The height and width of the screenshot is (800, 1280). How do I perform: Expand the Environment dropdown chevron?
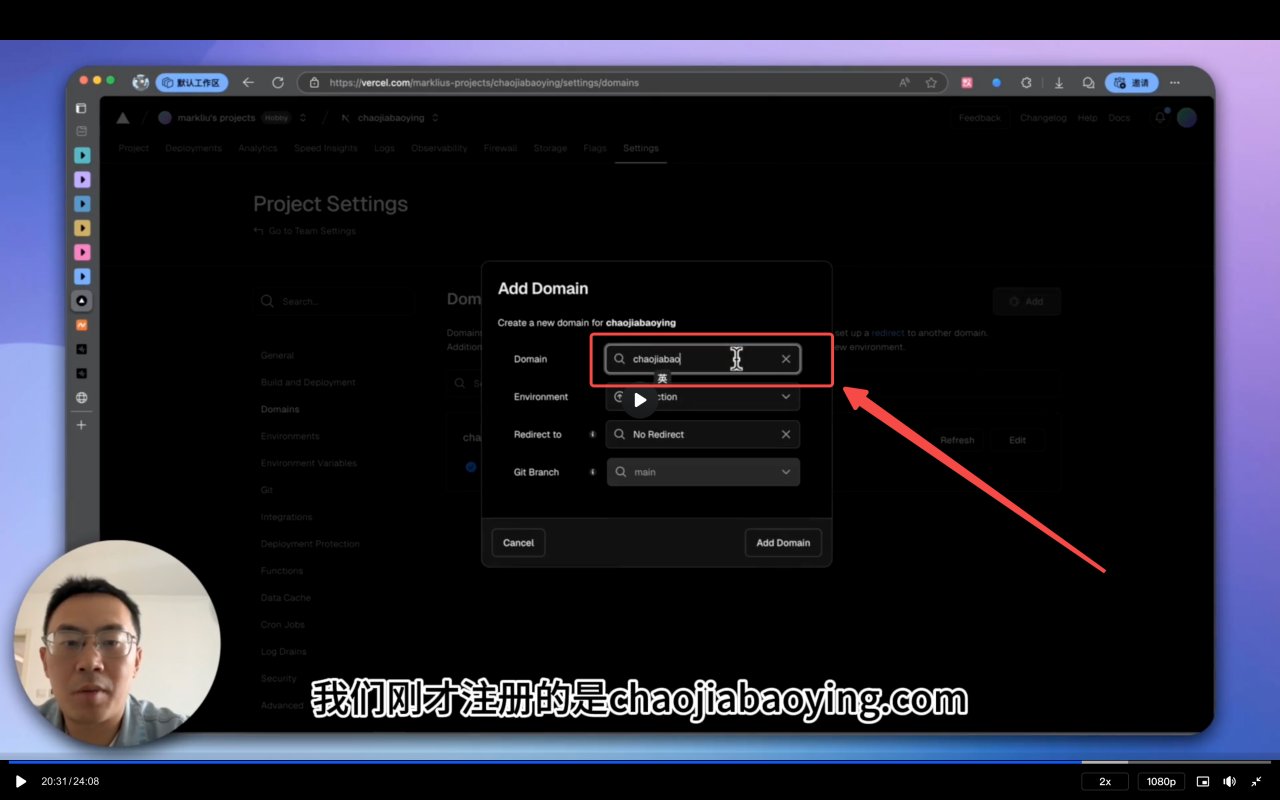[785, 397]
